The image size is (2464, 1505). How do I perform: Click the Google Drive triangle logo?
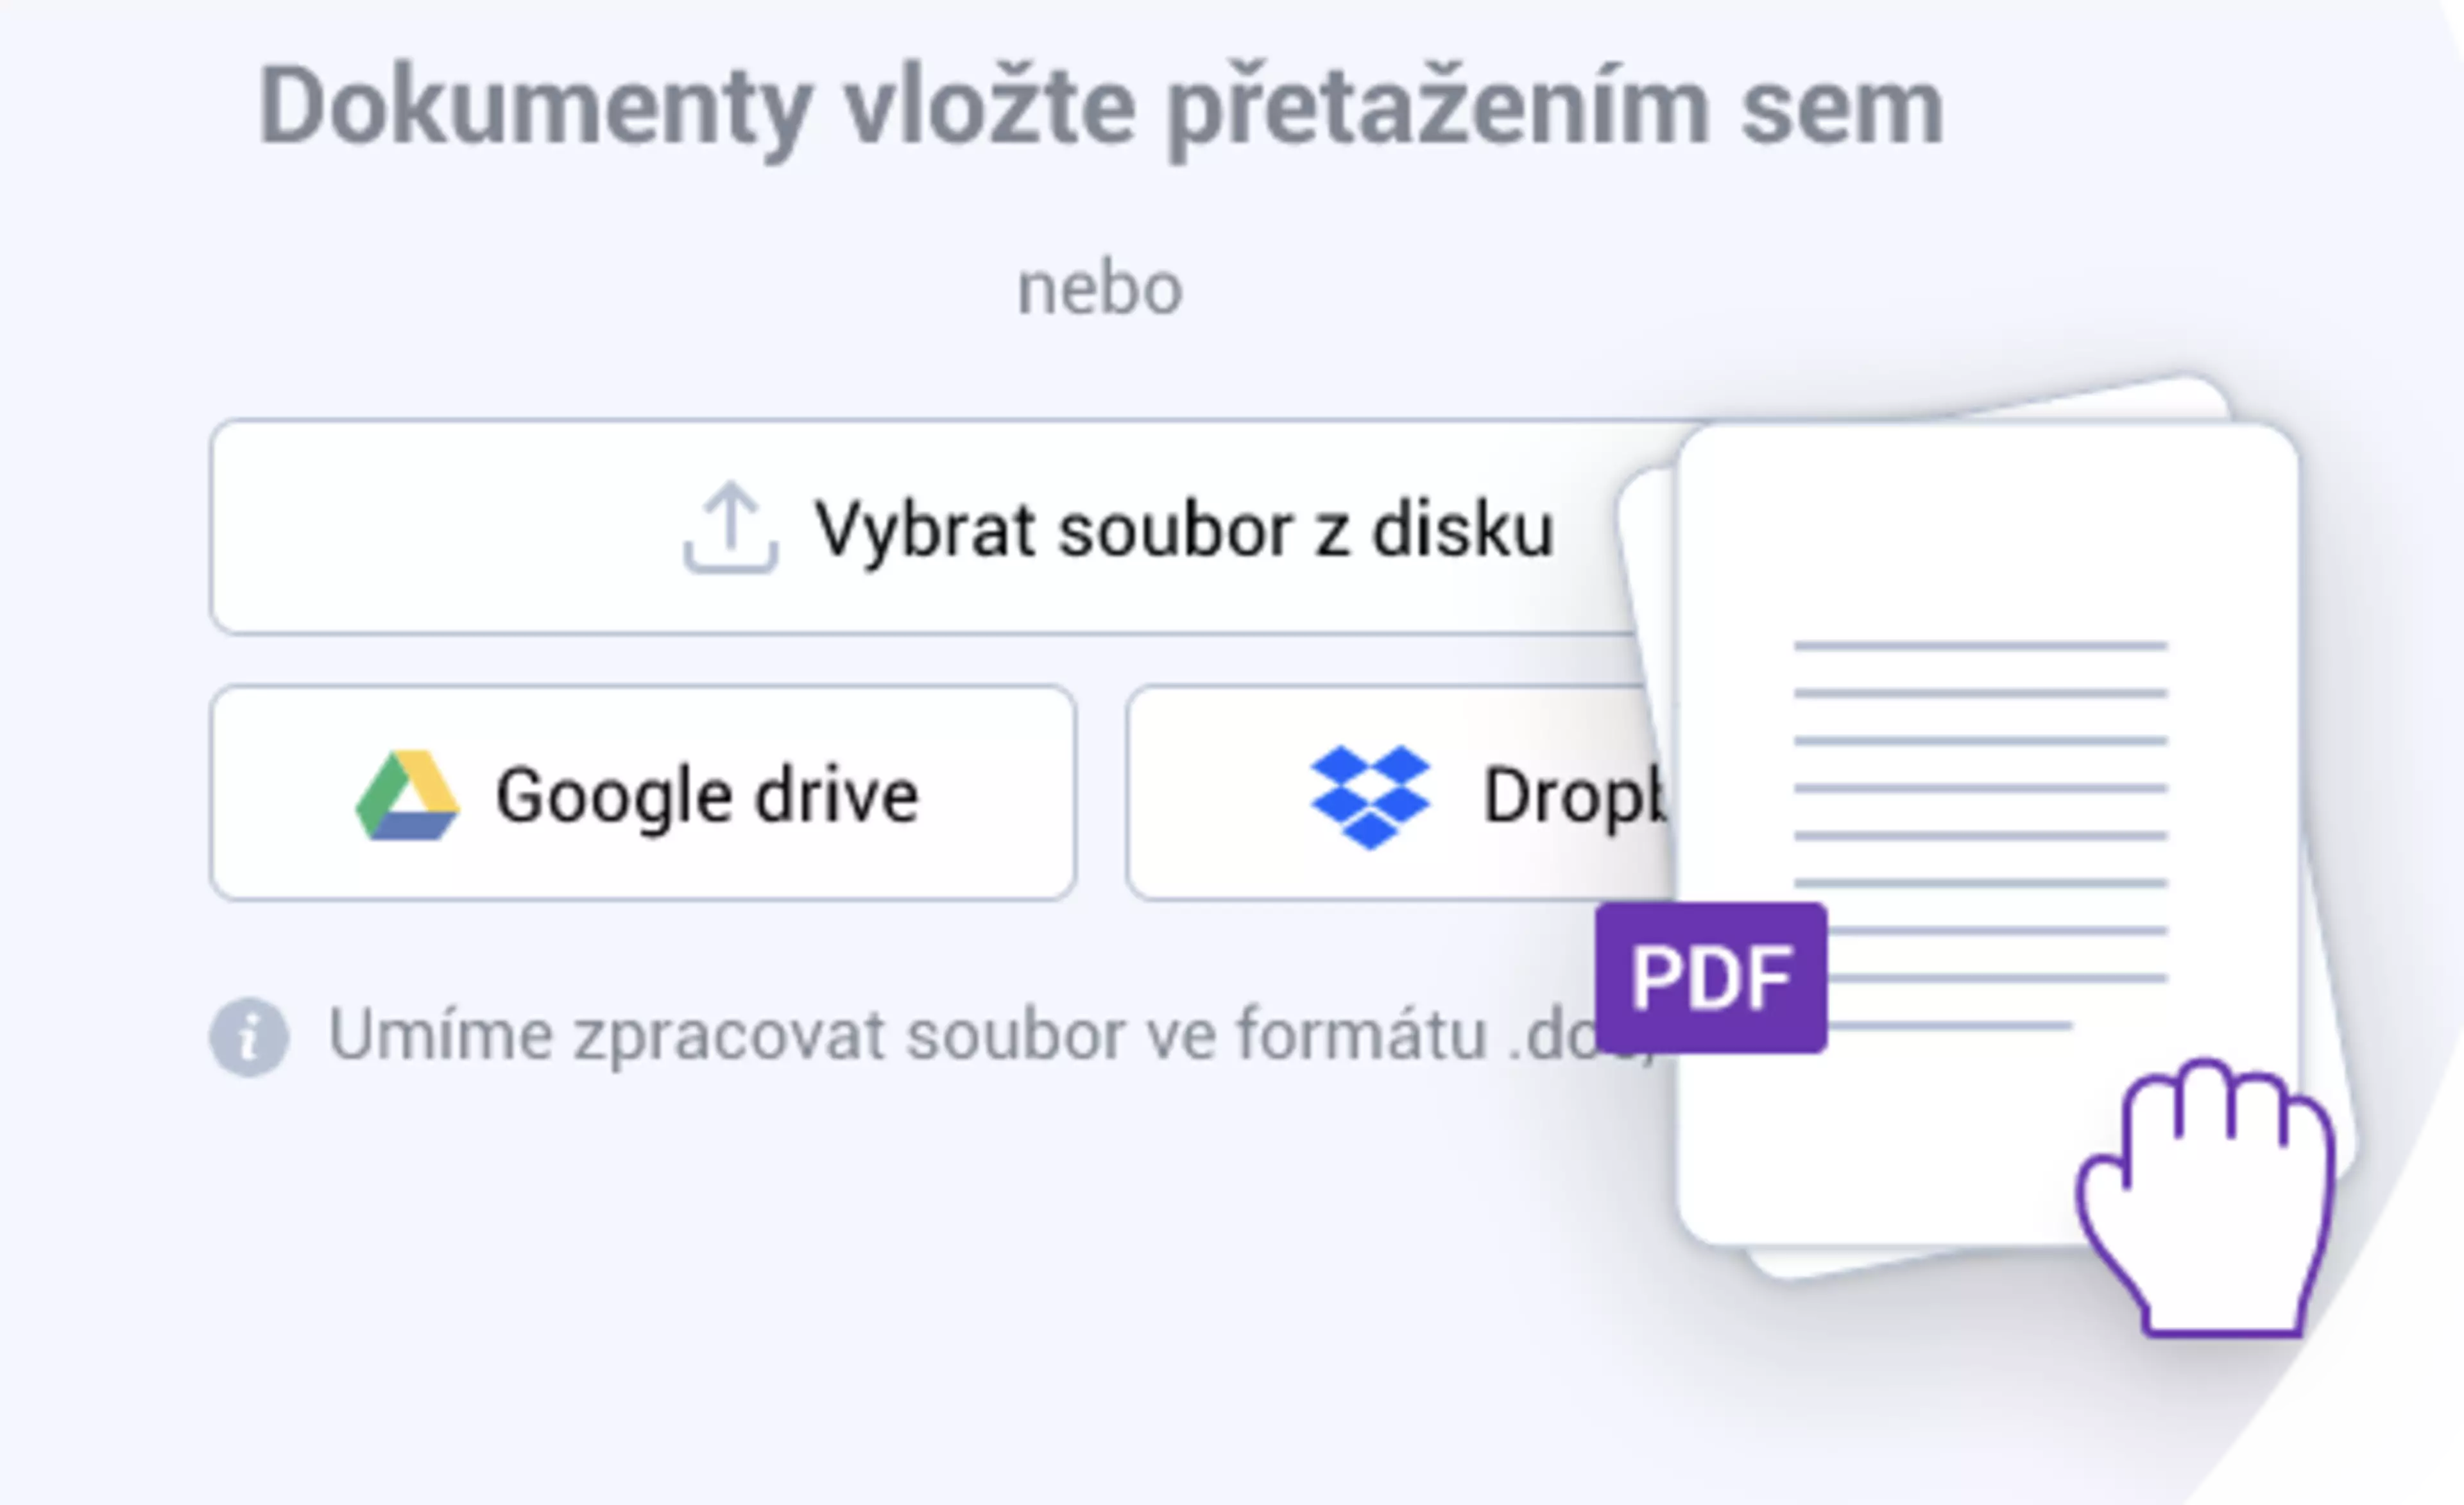(407, 795)
